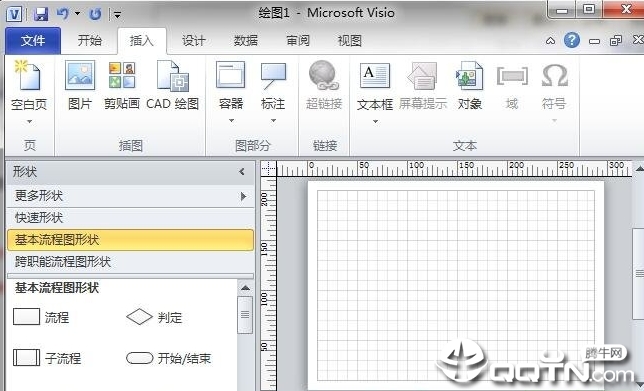Viewport: 644px width, 391px height.
Task: Click the 屏幕提示 screen tip icon
Action: pyautogui.click(x=423, y=76)
